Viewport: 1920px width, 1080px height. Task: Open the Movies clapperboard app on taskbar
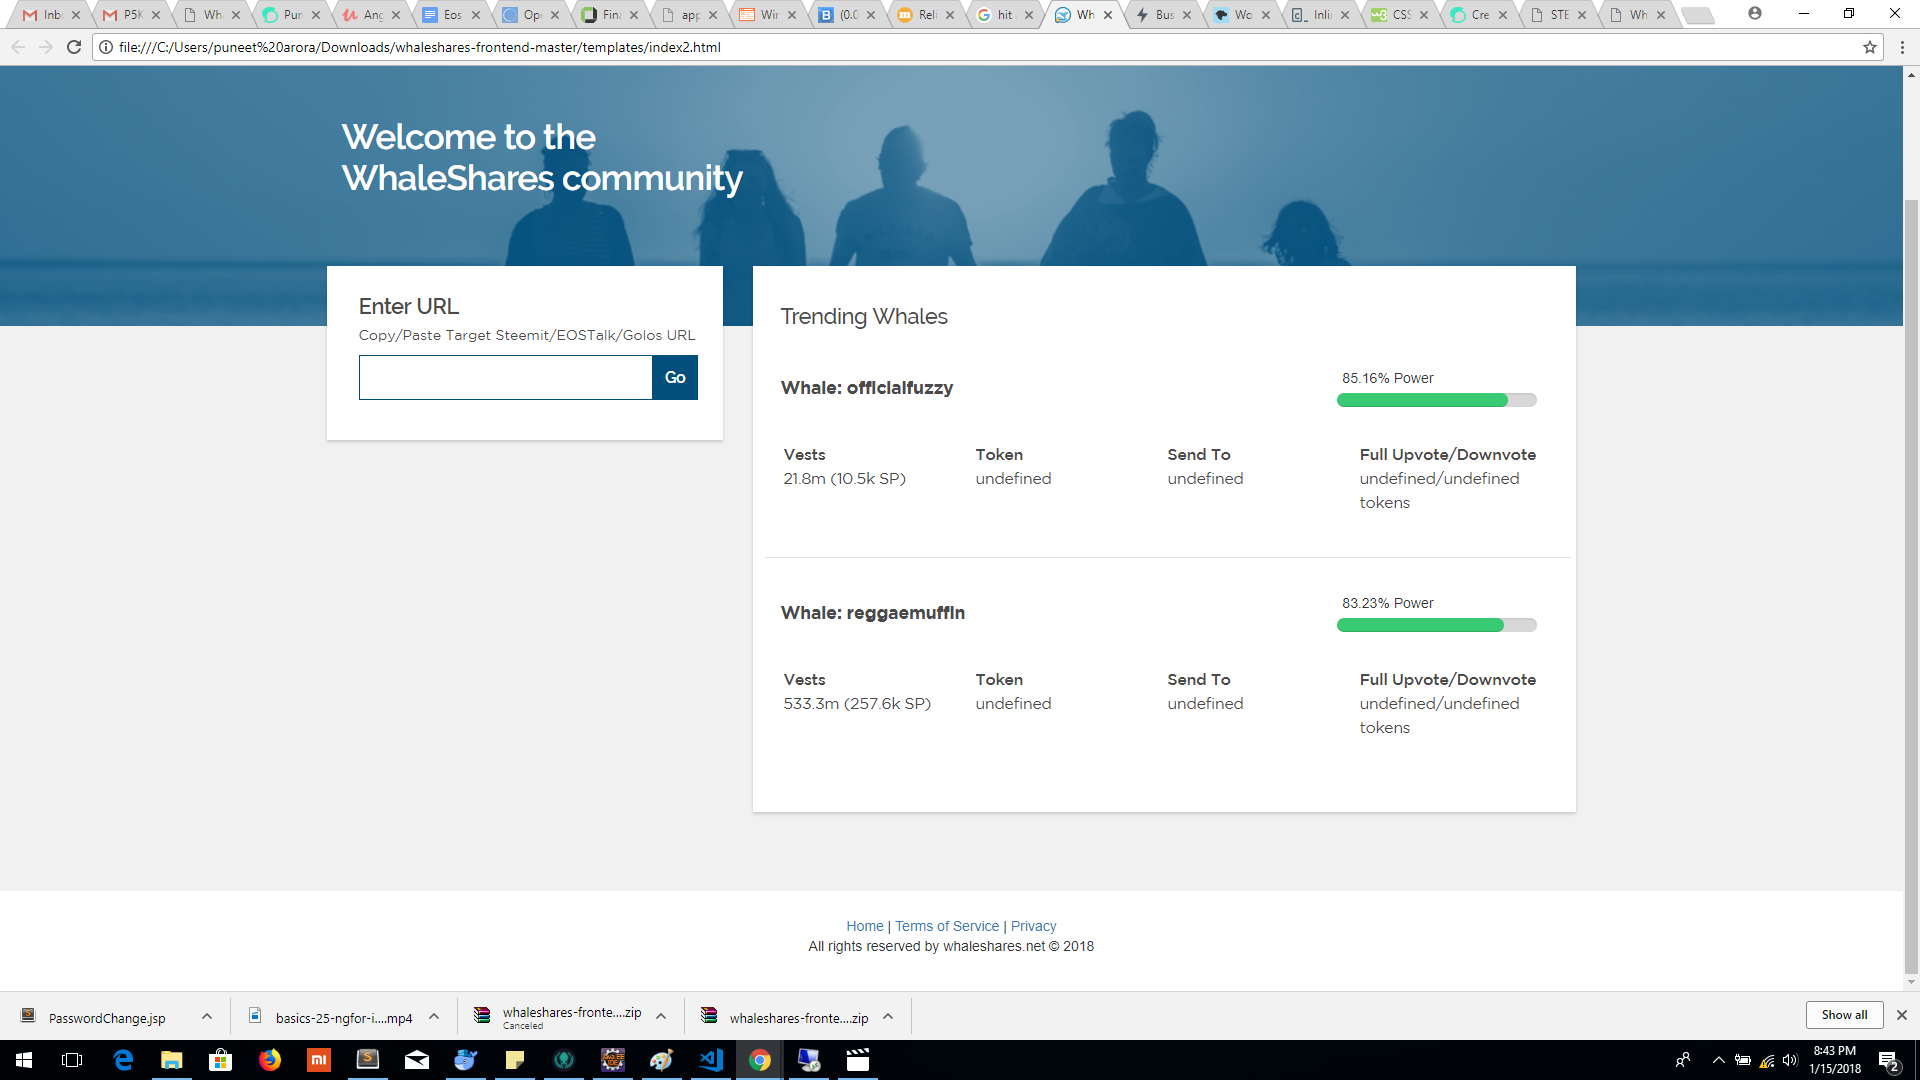click(x=858, y=1060)
